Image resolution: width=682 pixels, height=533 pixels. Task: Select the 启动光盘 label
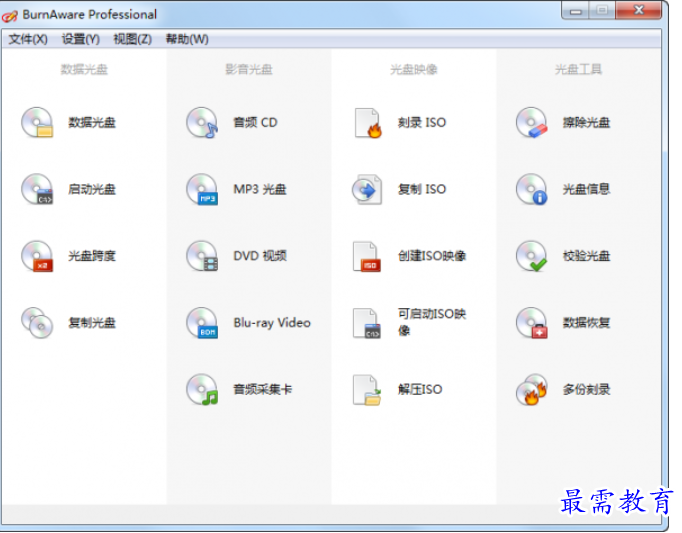click(x=92, y=189)
